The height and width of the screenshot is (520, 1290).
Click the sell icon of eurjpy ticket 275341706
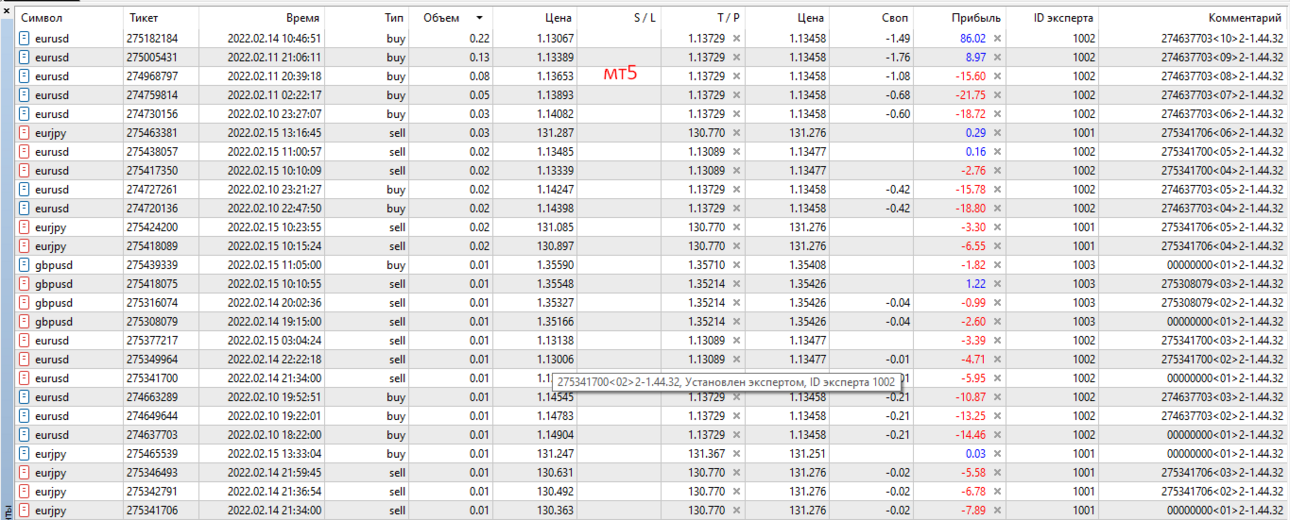click(25, 511)
